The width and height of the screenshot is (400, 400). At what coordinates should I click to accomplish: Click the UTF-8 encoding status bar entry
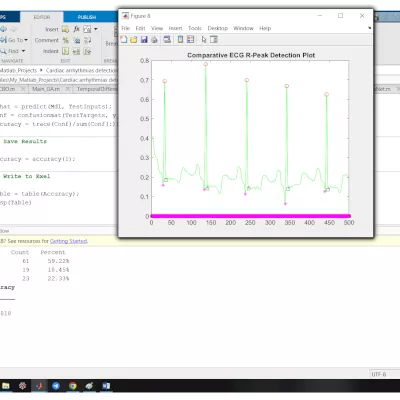tap(379, 374)
